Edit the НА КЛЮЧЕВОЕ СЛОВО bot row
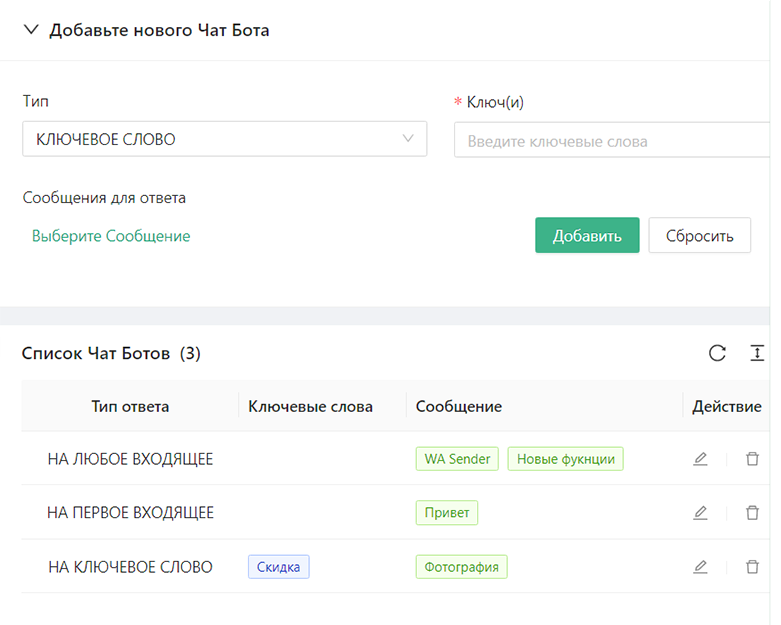 (x=700, y=567)
